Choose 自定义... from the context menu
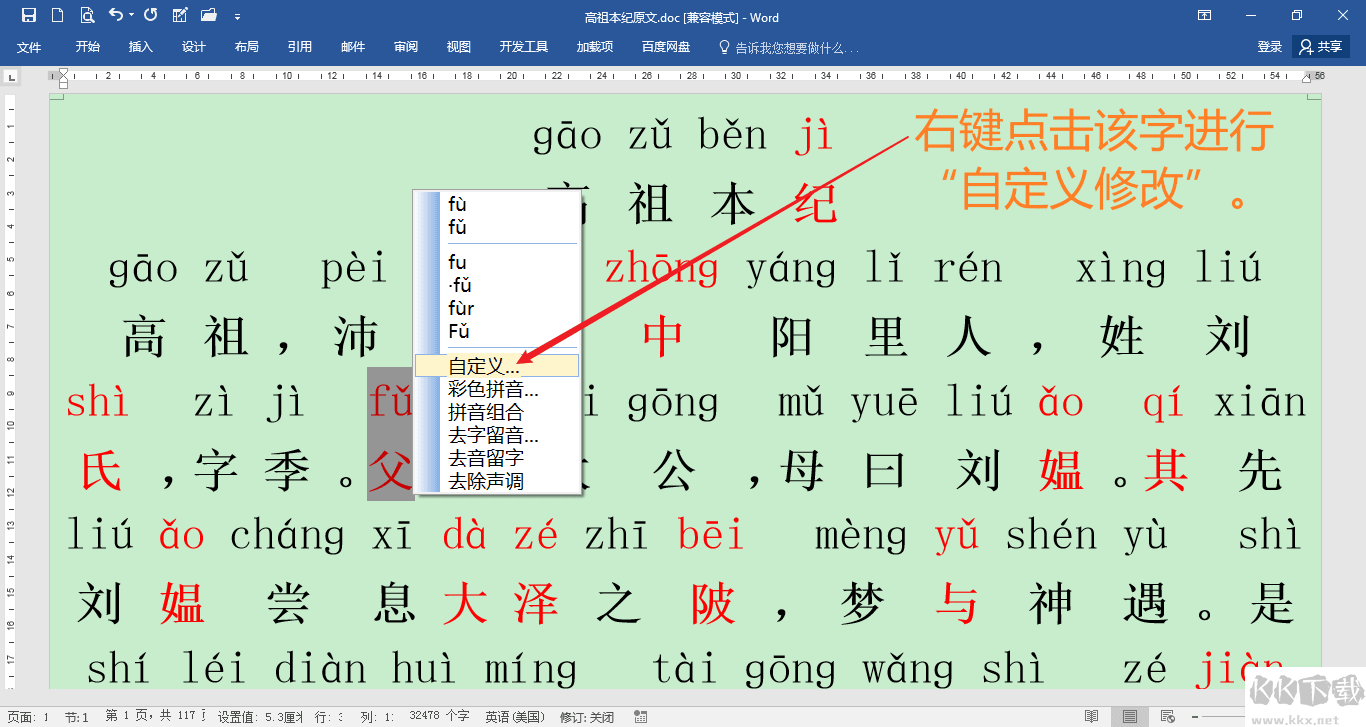1366x727 pixels. tap(483, 364)
